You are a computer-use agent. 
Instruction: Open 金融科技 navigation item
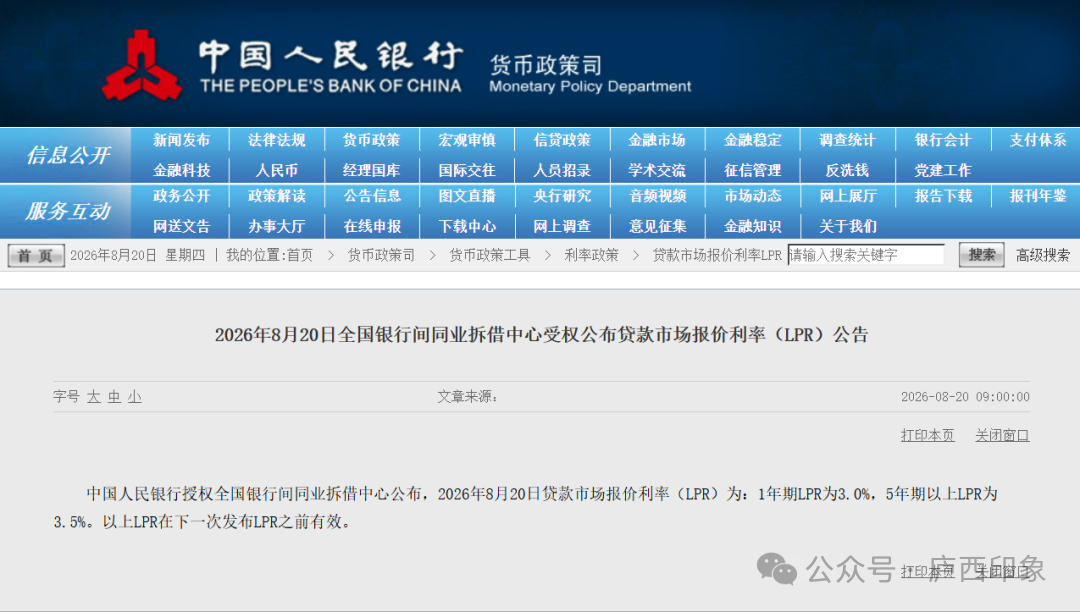181,170
